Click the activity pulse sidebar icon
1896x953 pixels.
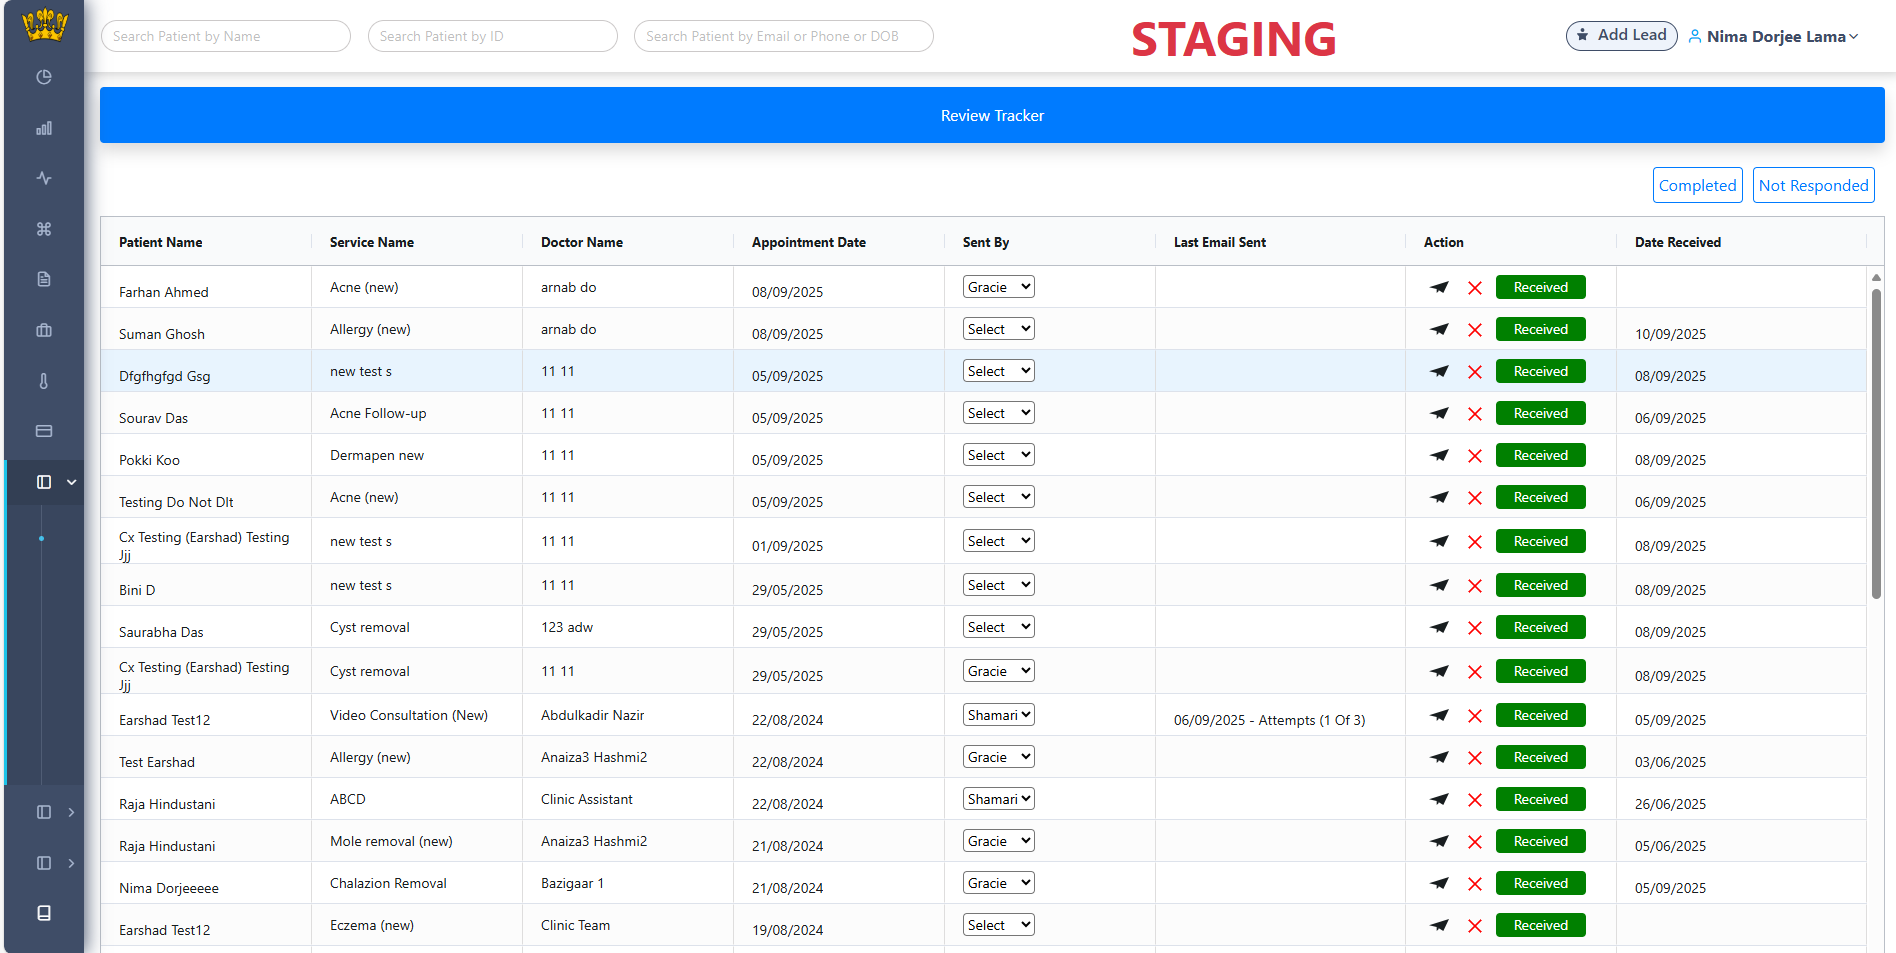coord(44,178)
